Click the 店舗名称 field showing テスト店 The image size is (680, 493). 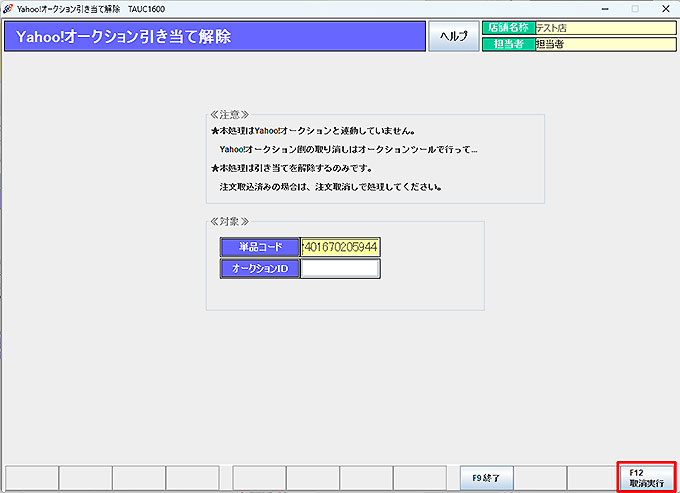[x=606, y=28]
